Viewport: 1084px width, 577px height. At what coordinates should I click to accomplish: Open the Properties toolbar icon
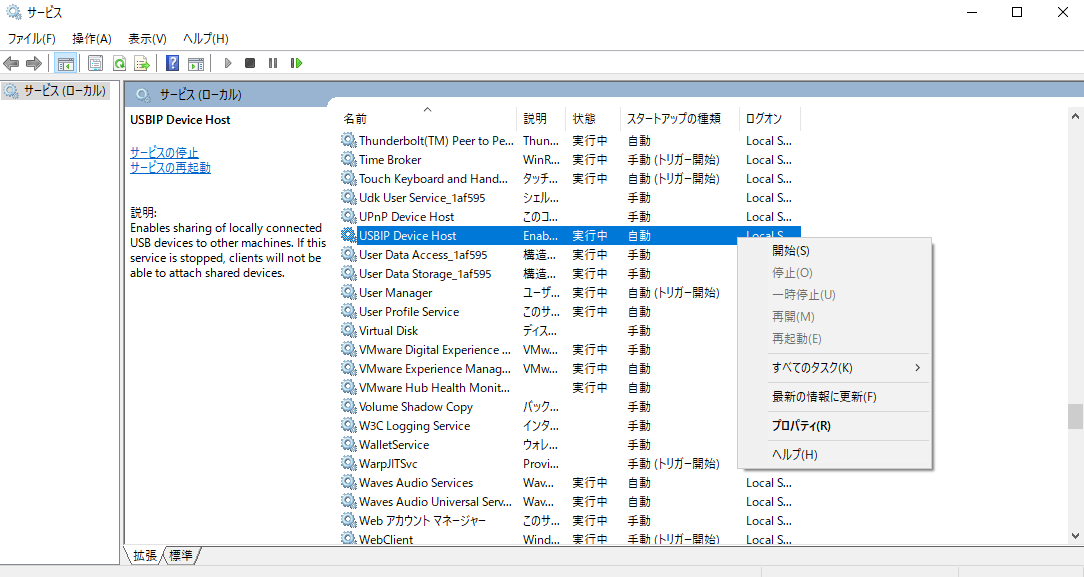[95, 64]
